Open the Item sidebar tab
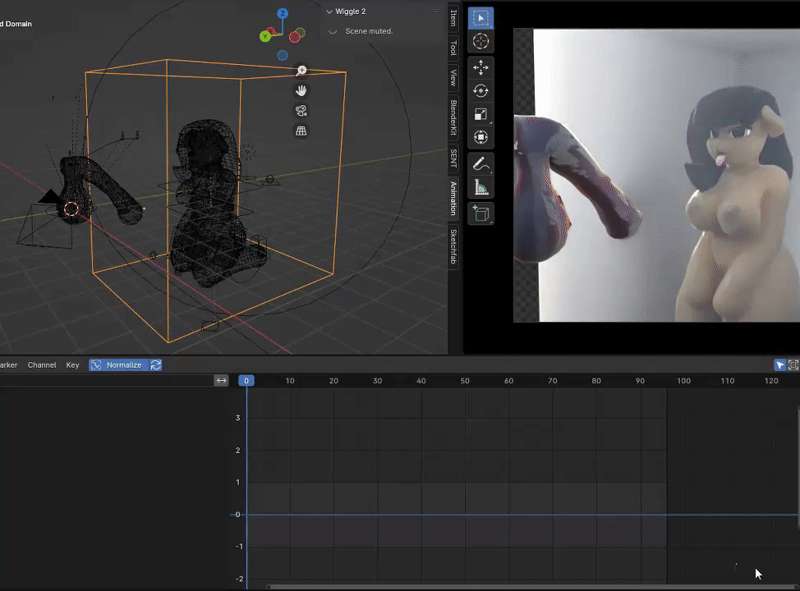Image resolution: width=800 pixels, height=591 pixels. (453, 18)
